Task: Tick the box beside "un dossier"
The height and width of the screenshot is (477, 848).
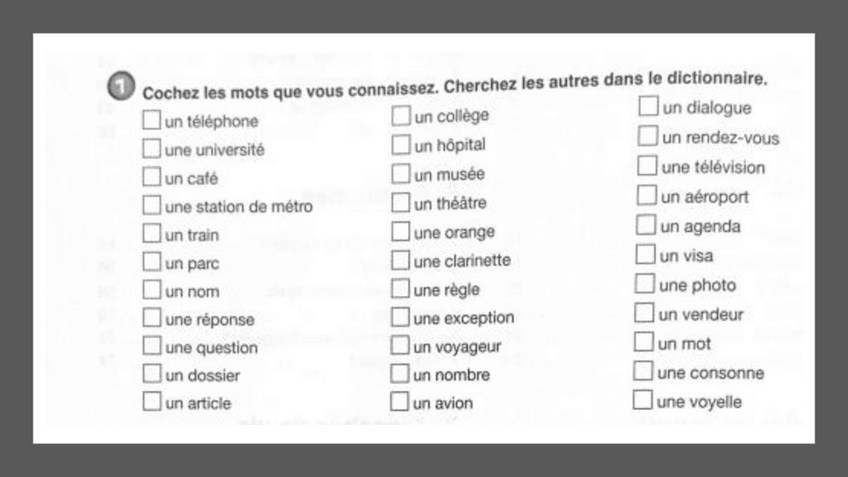Action: (x=151, y=375)
